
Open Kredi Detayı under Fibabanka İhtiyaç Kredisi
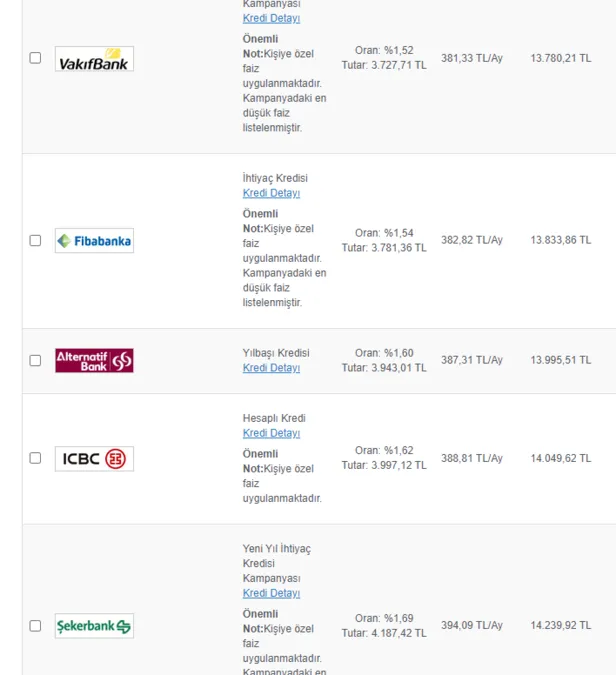[x=271, y=193]
